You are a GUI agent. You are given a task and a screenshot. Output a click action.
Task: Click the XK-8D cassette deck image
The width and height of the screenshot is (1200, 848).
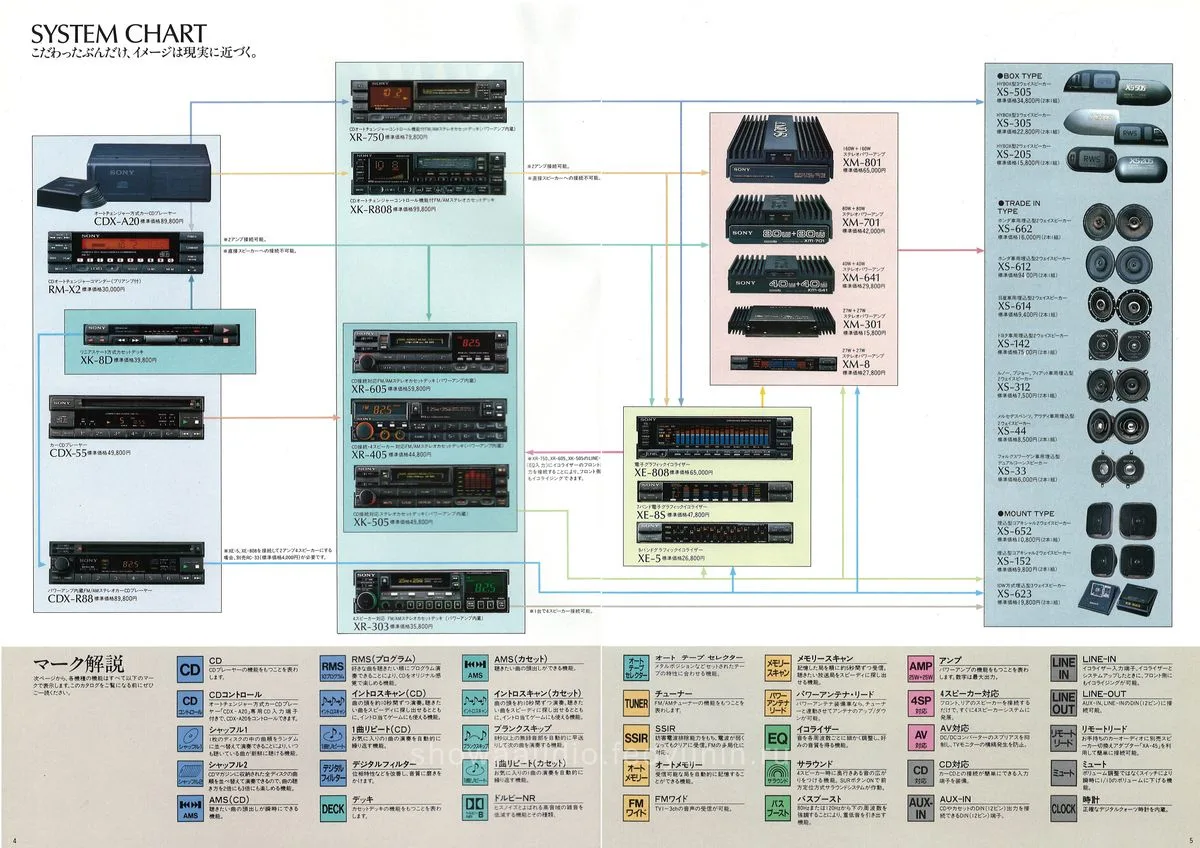(x=160, y=335)
